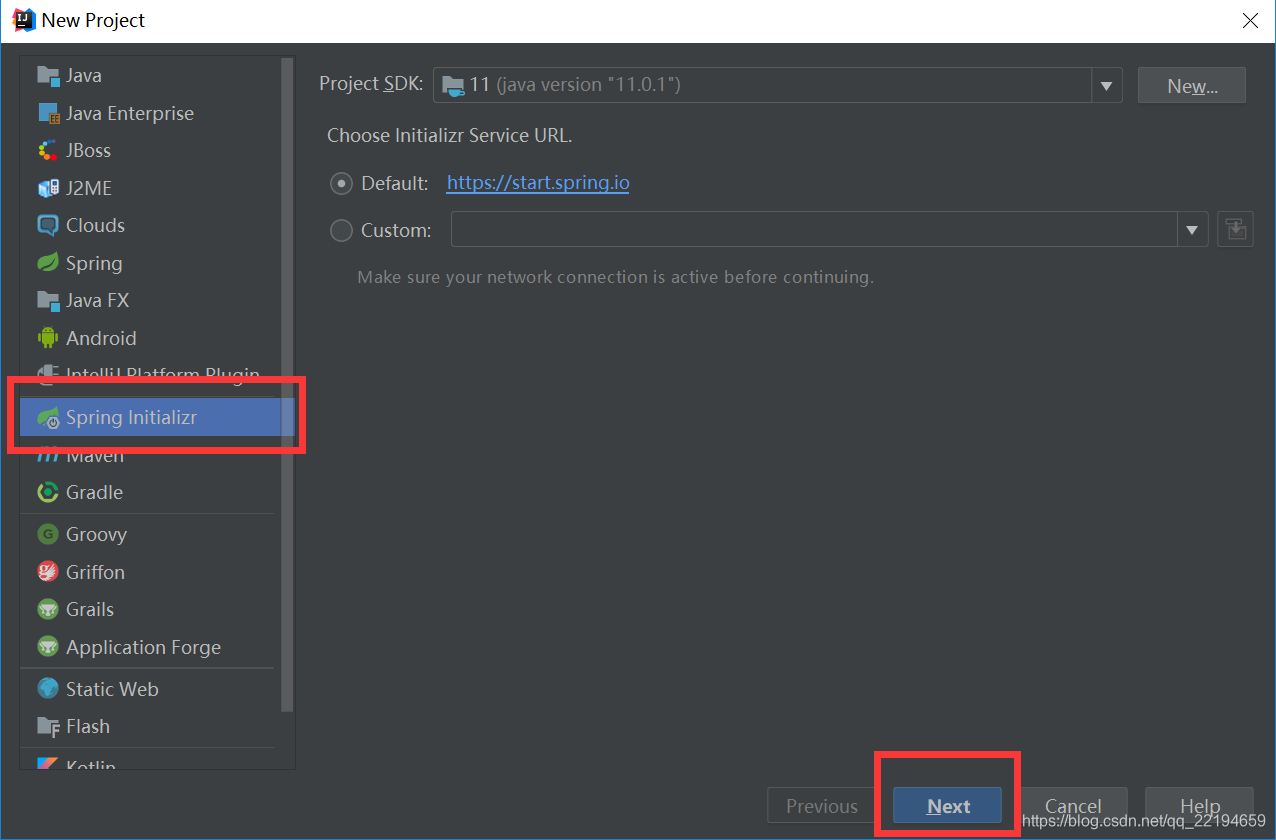Open the https://start.spring.io link

click(x=538, y=183)
